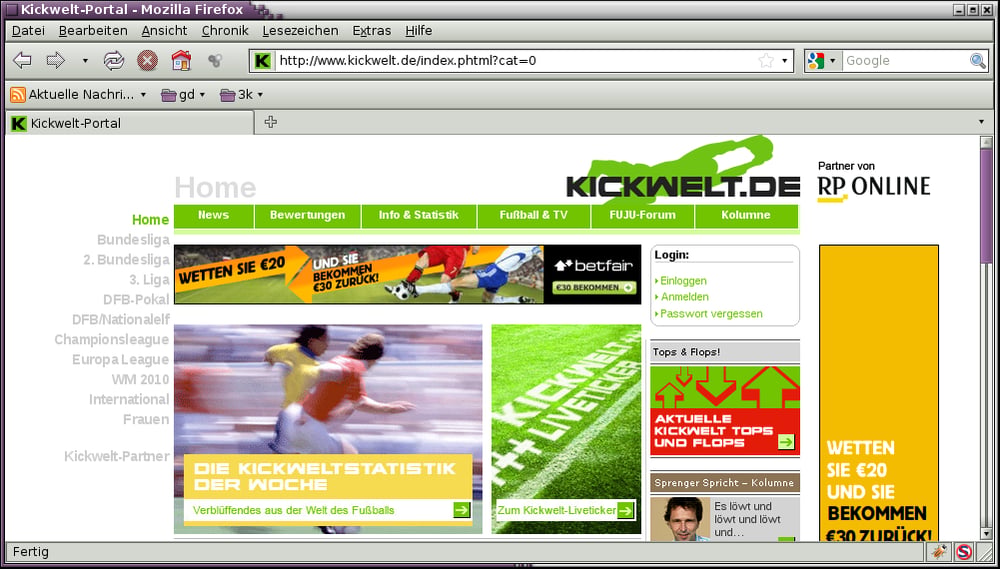Open Fußball & TV navigation item
The width and height of the screenshot is (1000, 569).
coord(534,216)
